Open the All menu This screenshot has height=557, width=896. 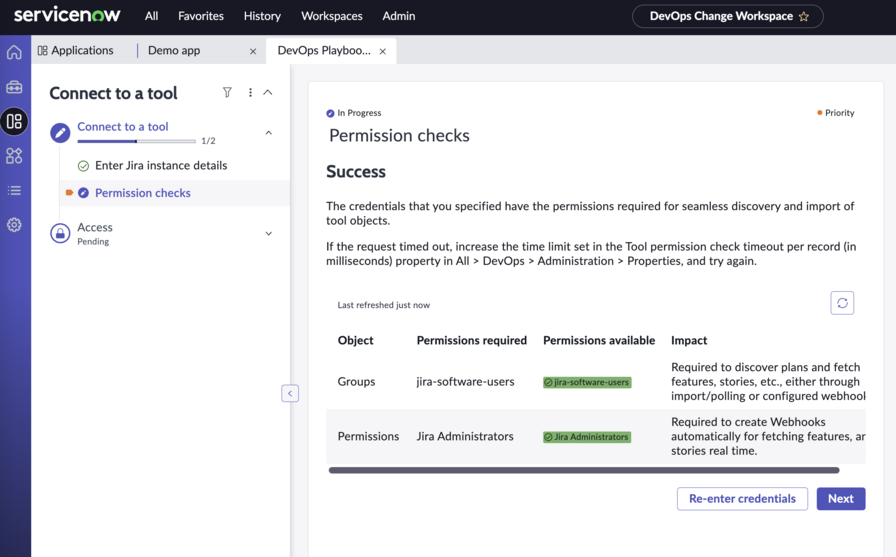tap(151, 16)
